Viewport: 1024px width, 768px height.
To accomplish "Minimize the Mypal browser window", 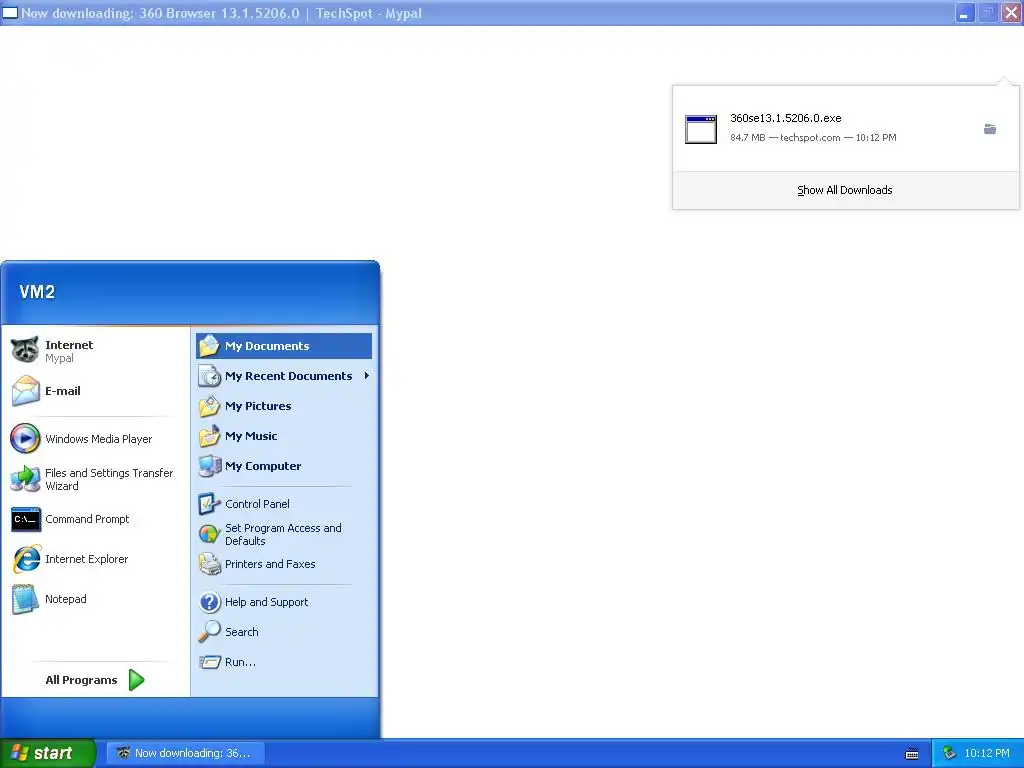I will [965, 13].
